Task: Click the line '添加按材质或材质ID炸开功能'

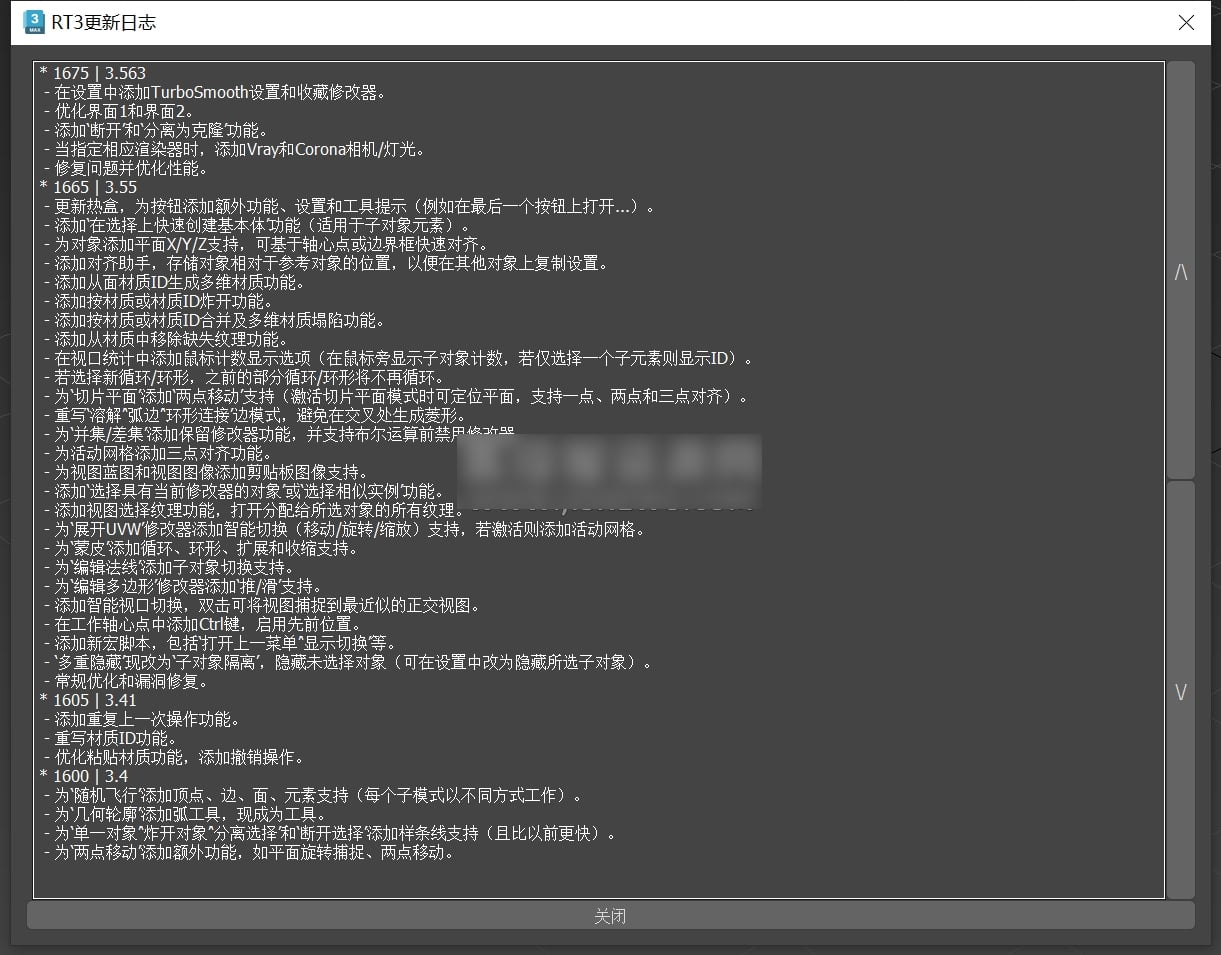Action: pyautogui.click(x=158, y=301)
